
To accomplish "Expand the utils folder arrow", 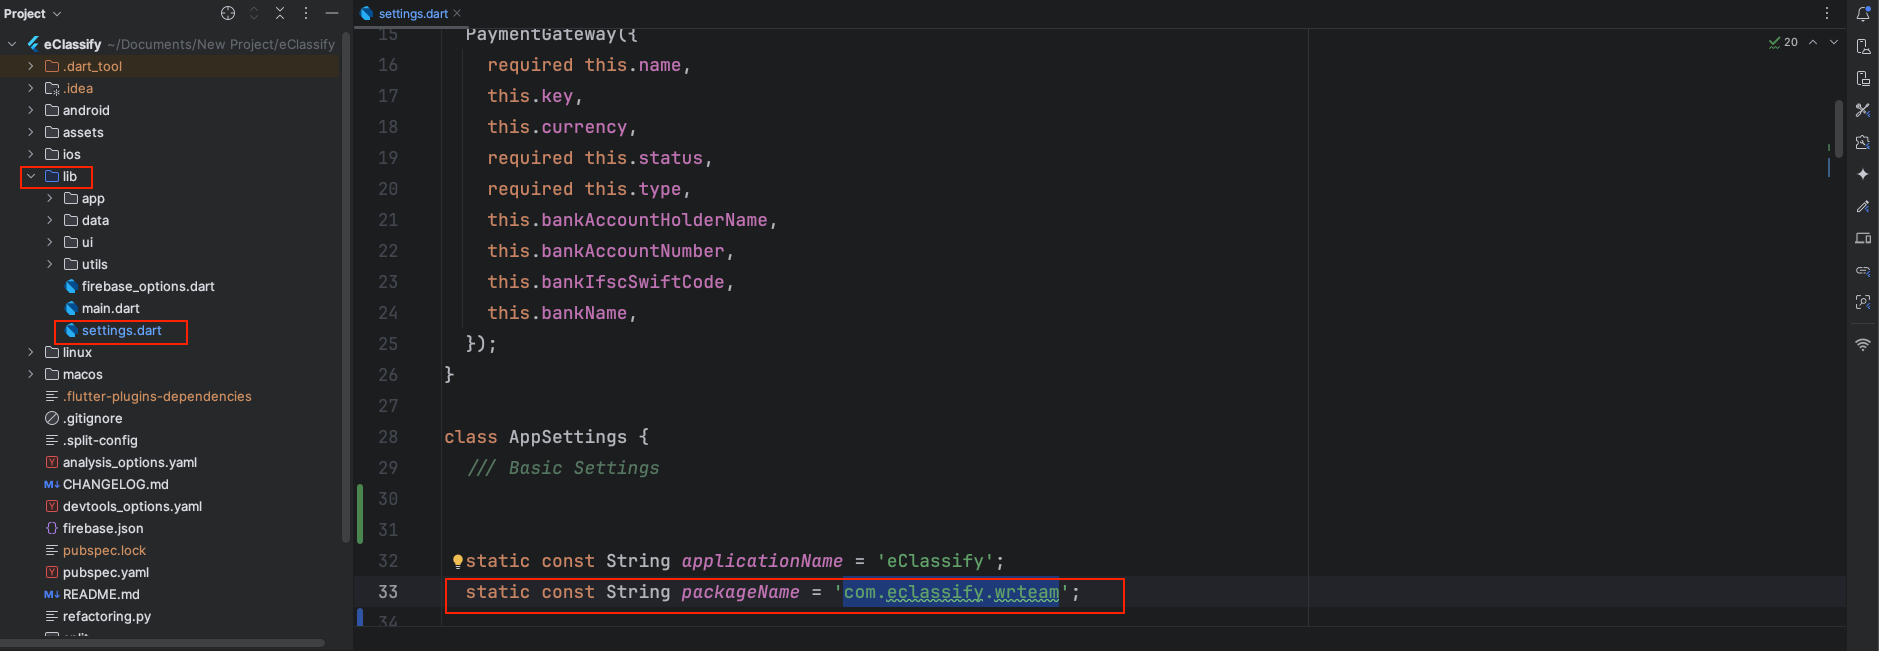I will (x=50, y=264).
